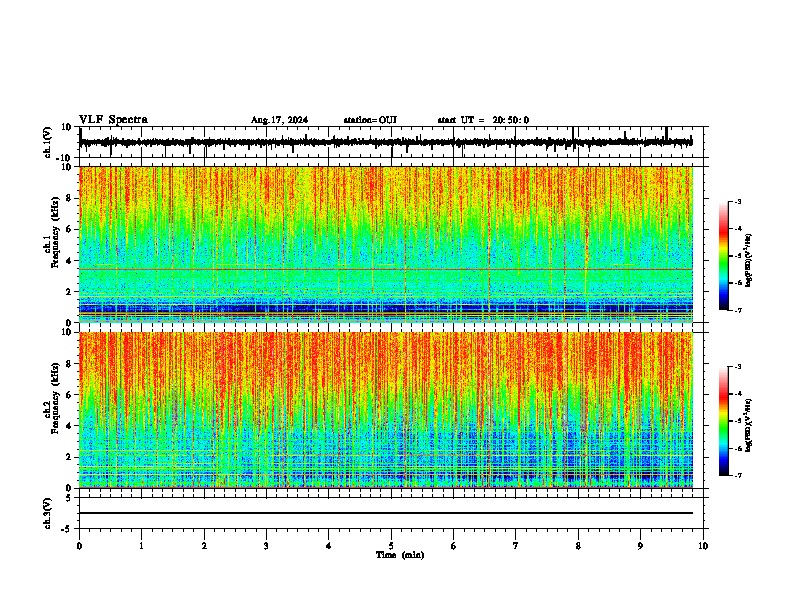Click time axis tick label "4"
Screen dimensions: 792x612
(329, 546)
